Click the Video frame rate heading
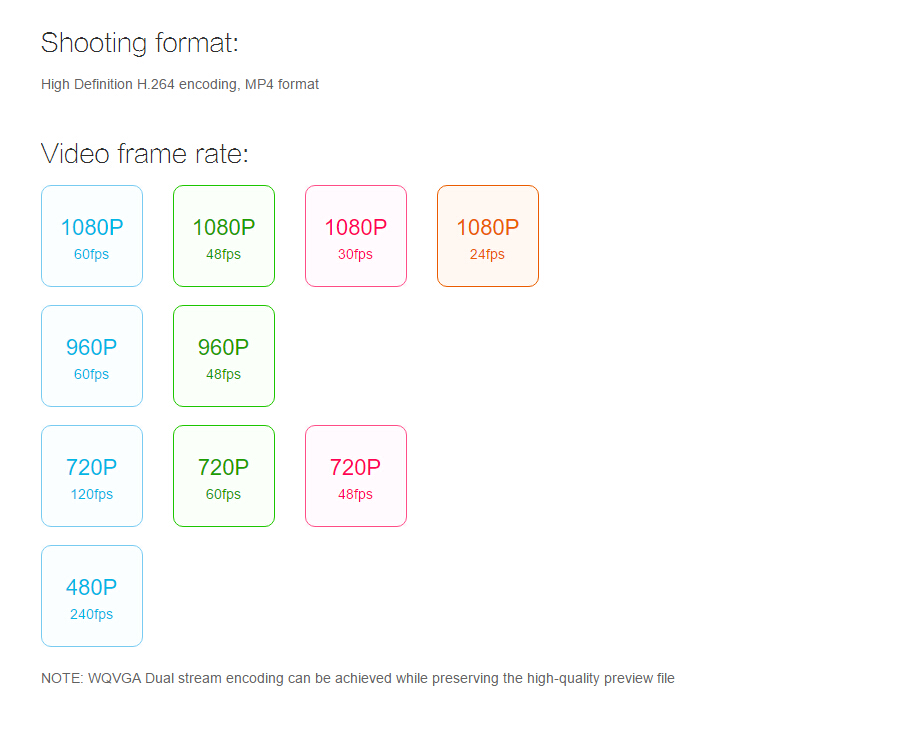The width and height of the screenshot is (899, 729). pyautogui.click(x=144, y=154)
